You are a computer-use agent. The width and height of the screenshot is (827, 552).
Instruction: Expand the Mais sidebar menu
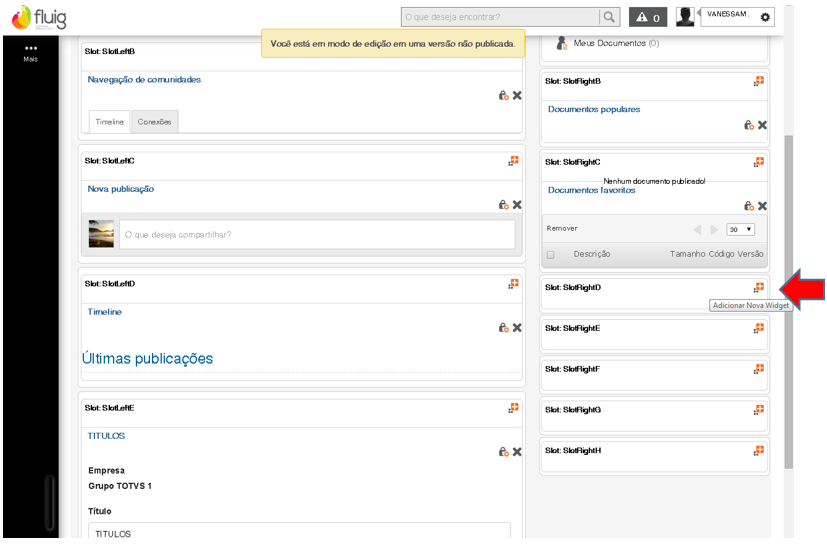pyautogui.click(x=30, y=52)
